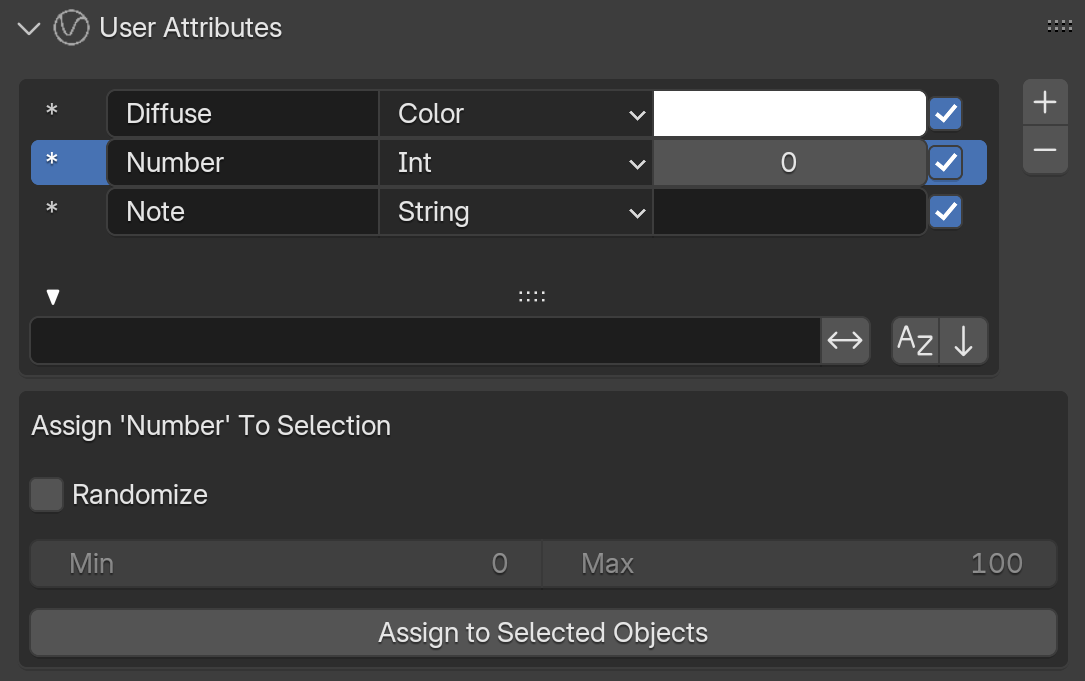Viewport: 1085px width, 681px height.
Task: Uncheck the Diffuse attribute checkbox
Action: pyautogui.click(x=945, y=114)
